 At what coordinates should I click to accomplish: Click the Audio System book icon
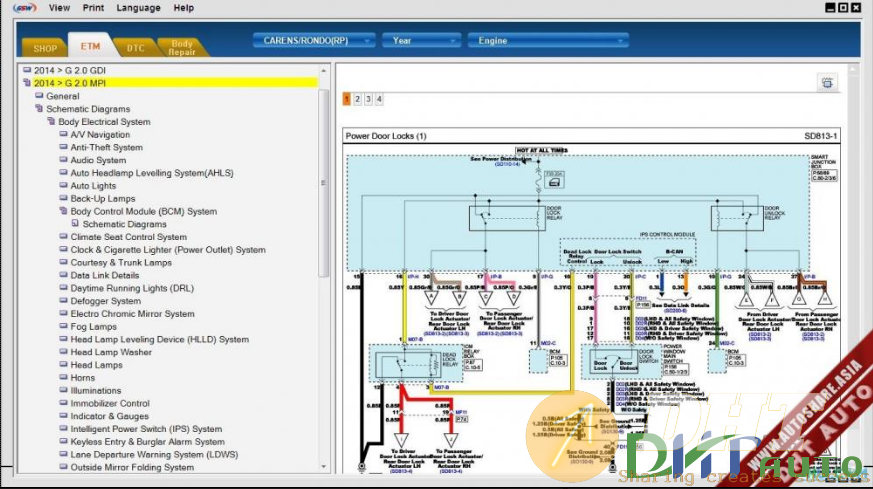63,160
